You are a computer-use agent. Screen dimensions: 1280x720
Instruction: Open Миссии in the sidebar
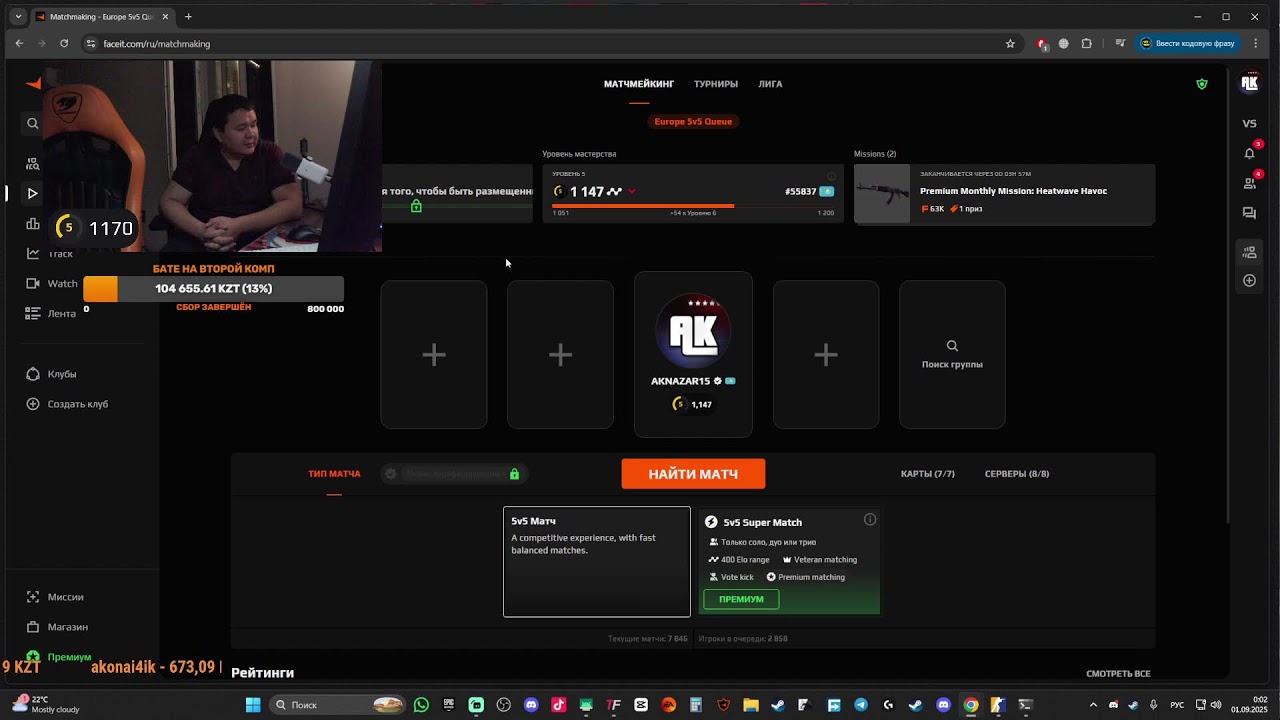[54, 597]
